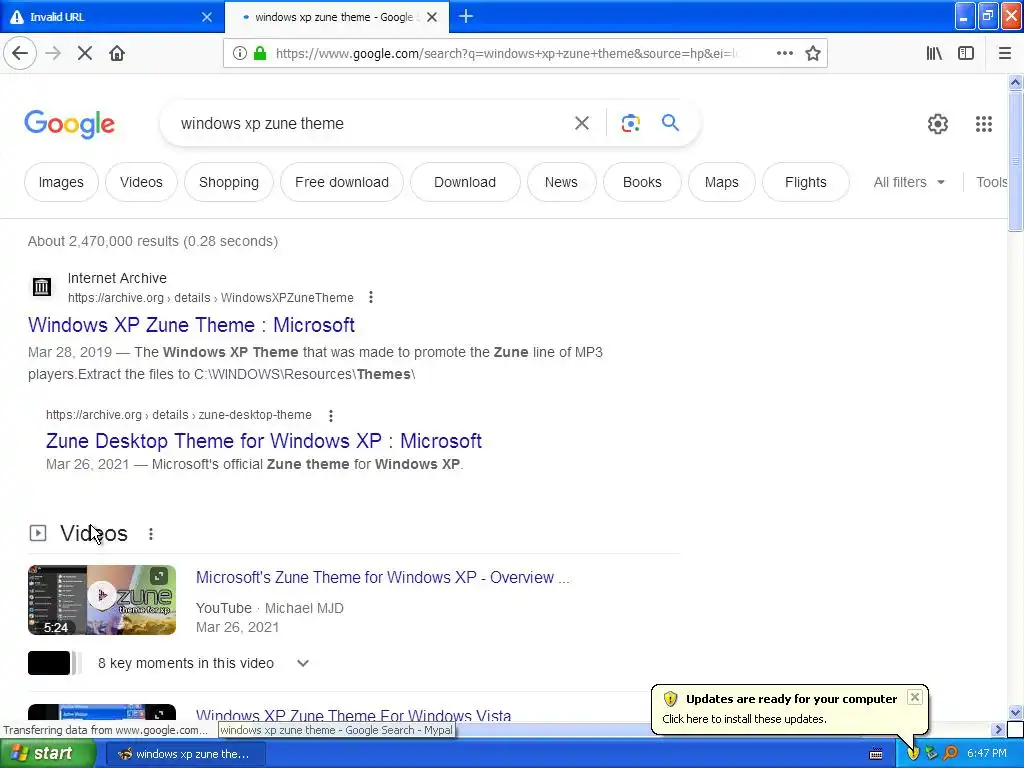Image resolution: width=1024 pixels, height=768 pixels.
Task: Switch to Maps results
Action: (x=722, y=182)
